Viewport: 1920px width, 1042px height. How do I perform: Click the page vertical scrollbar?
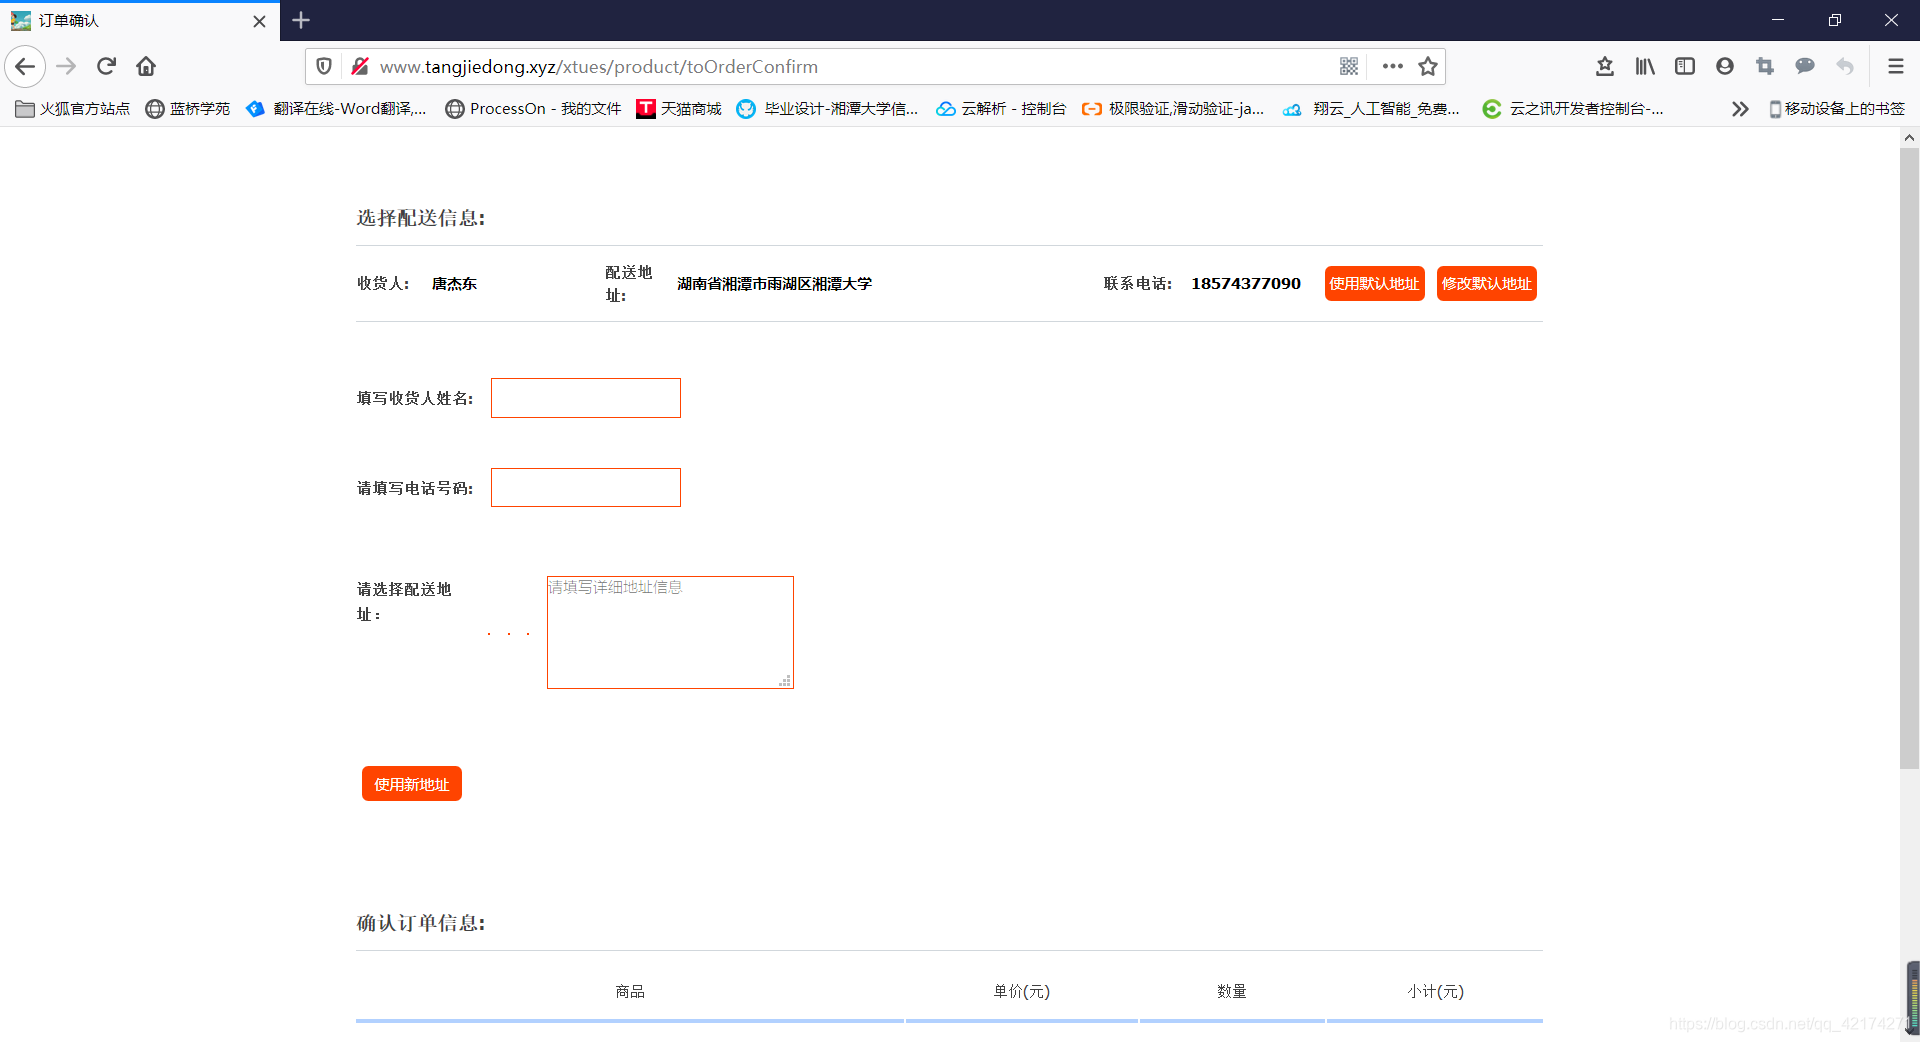click(1910, 460)
